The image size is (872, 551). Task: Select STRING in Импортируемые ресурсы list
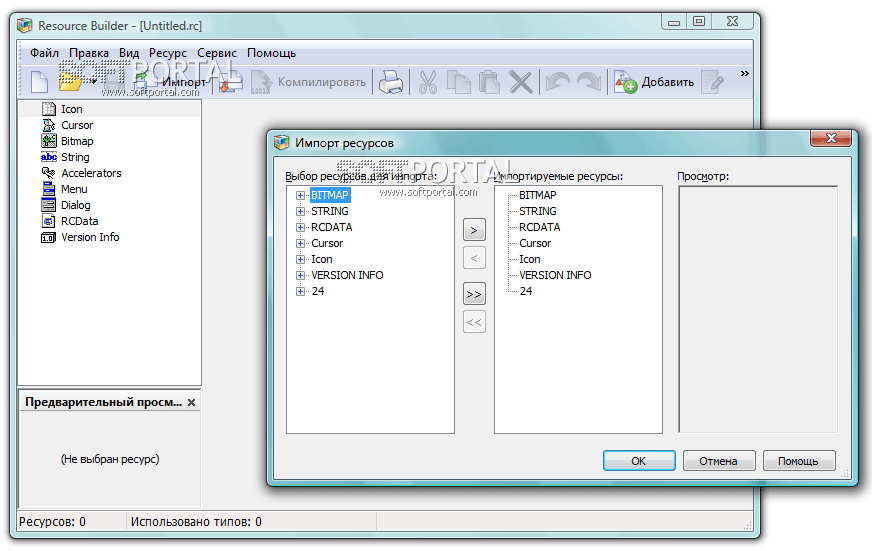click(x=537, y=212)
